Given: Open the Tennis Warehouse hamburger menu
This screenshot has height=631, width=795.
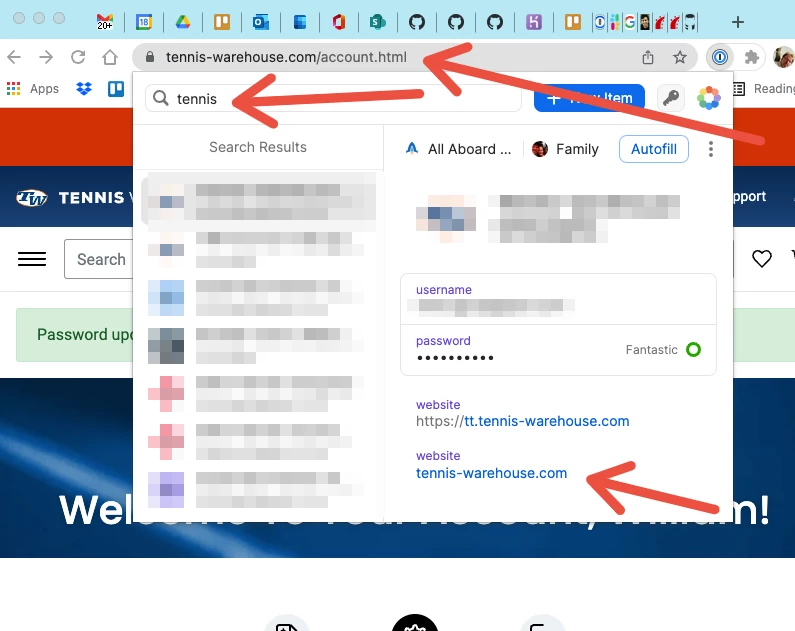Looking at the screenshot, I should [32, 259].
